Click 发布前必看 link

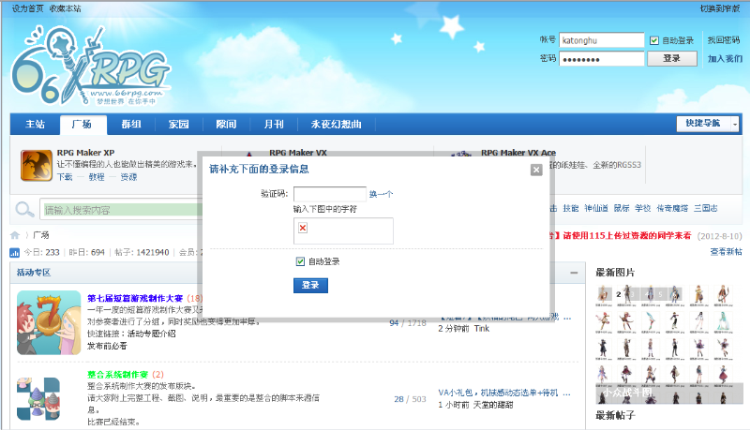point(107,345)
